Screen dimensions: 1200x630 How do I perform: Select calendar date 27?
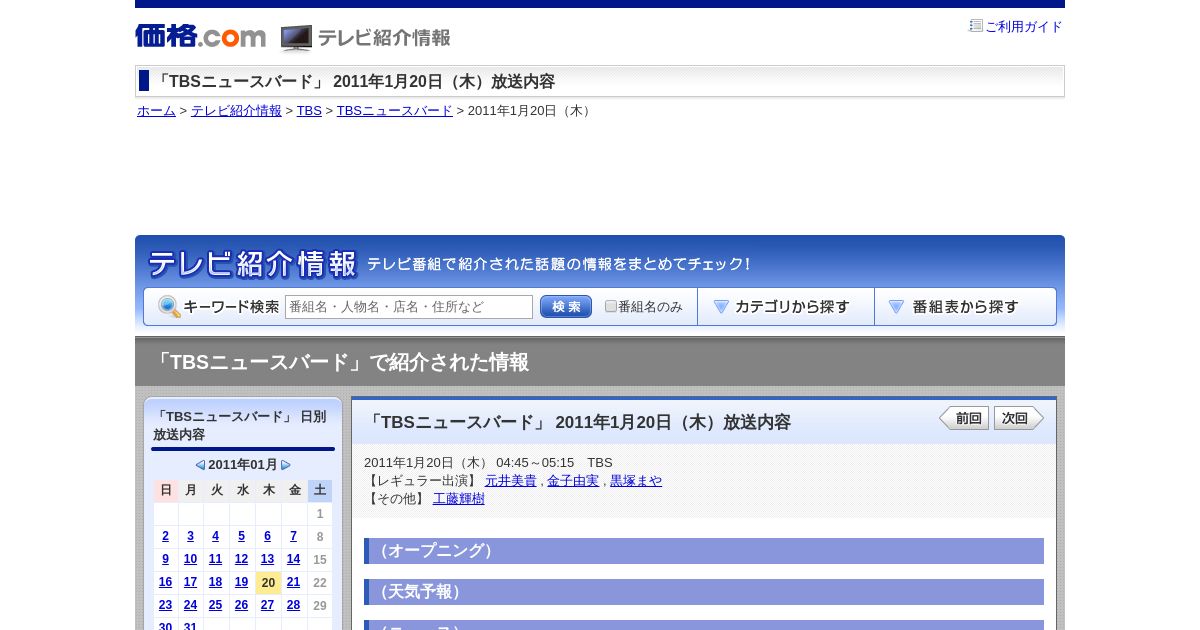coord(267,605)
